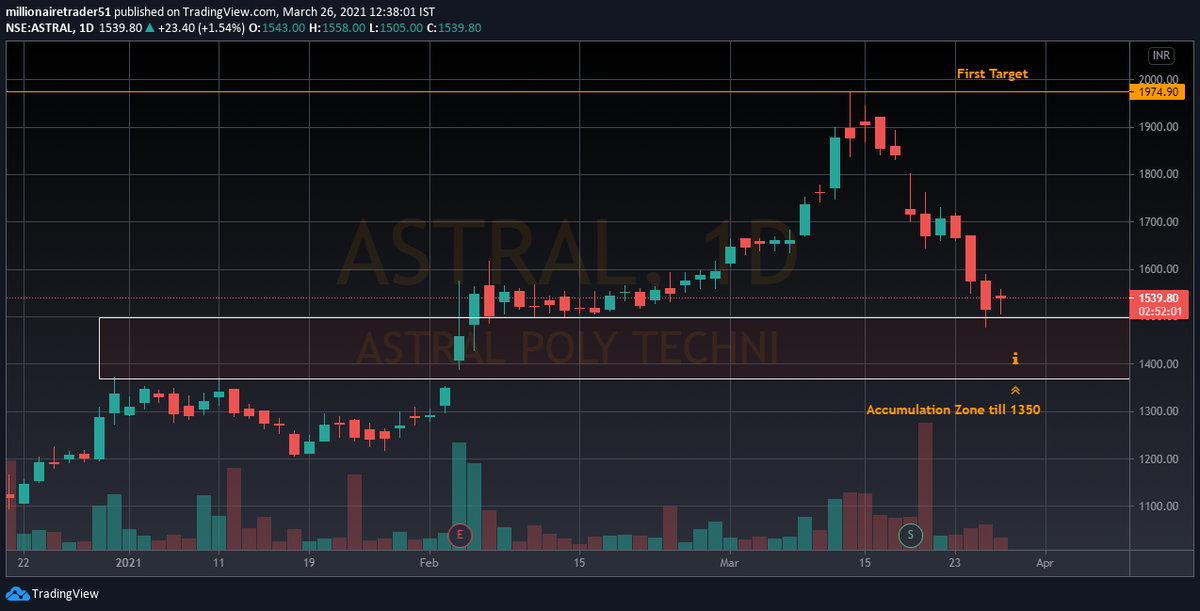
Task: Click the NSE:ASTRAL, 1D symbol title
Action: coord(51,28)
